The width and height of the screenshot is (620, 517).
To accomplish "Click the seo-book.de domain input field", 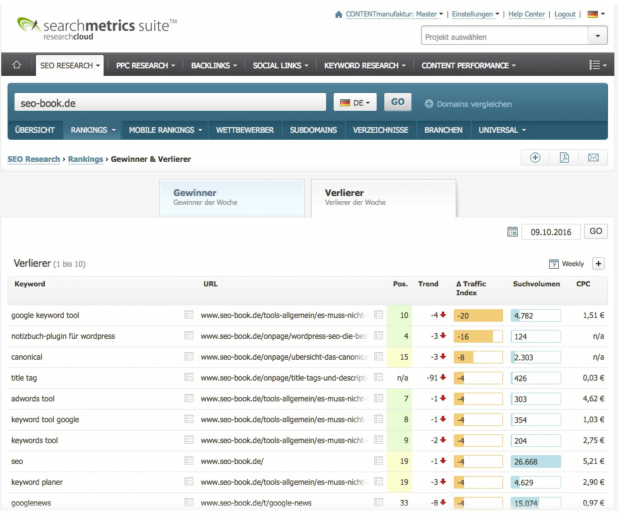I will coord(170,103).
